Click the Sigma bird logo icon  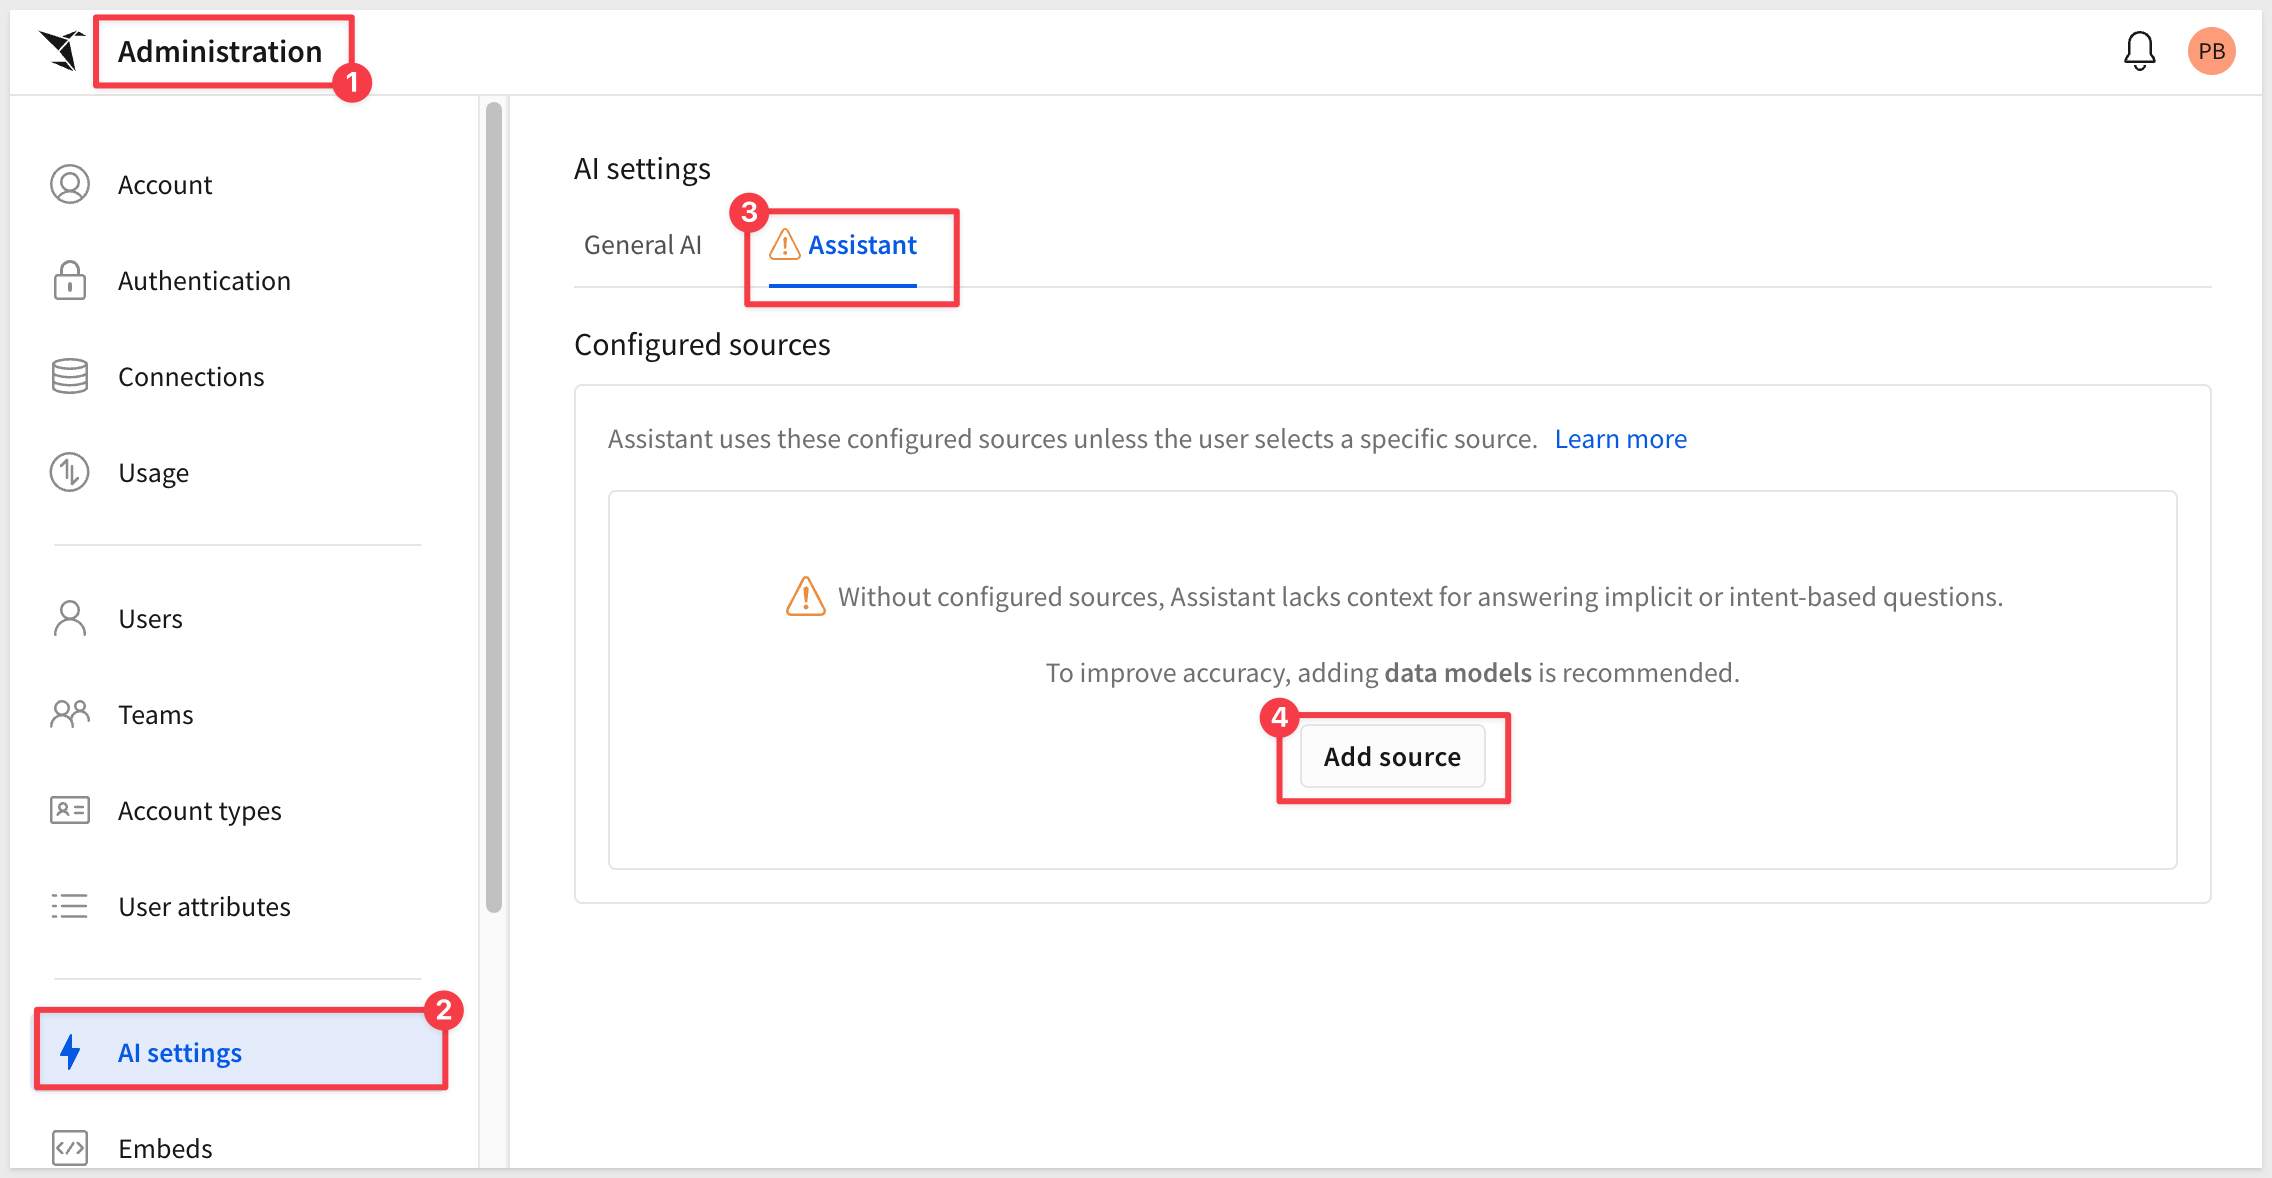point(62,50)
